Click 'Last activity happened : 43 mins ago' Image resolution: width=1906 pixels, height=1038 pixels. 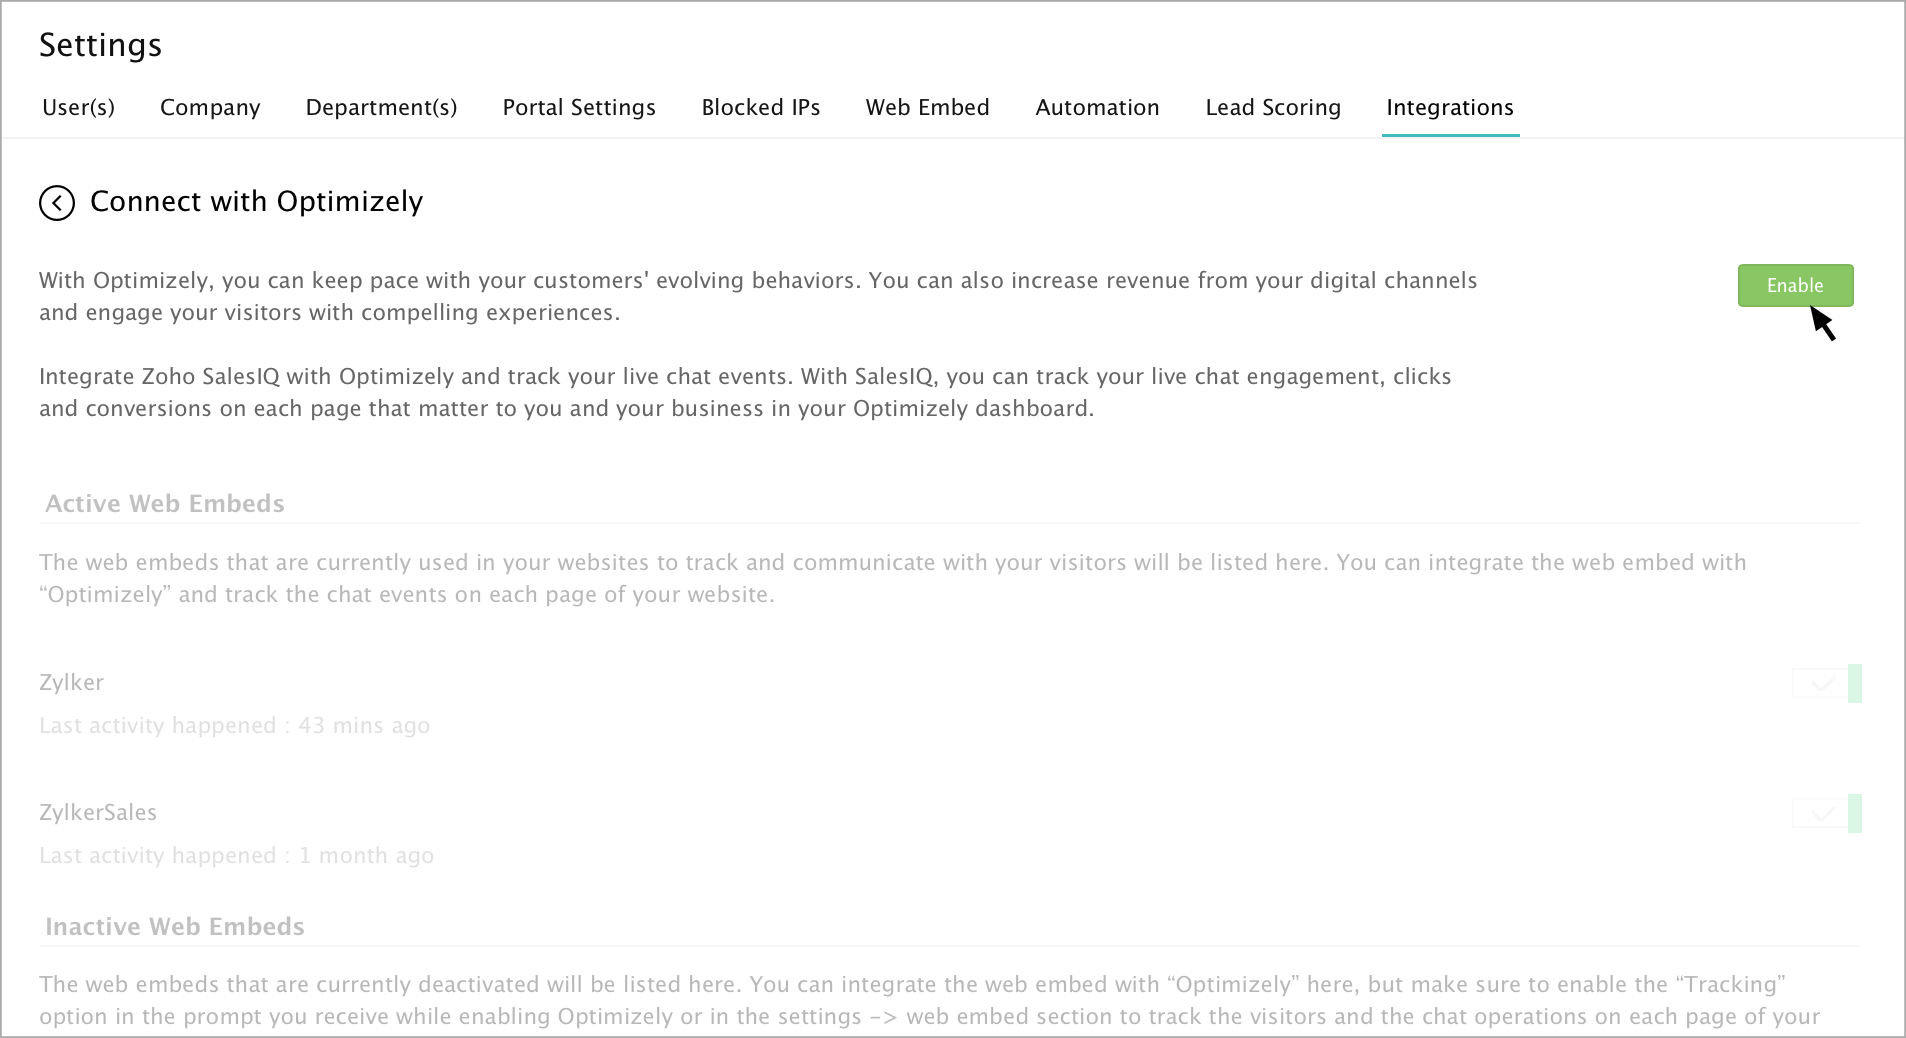[235, 725]
